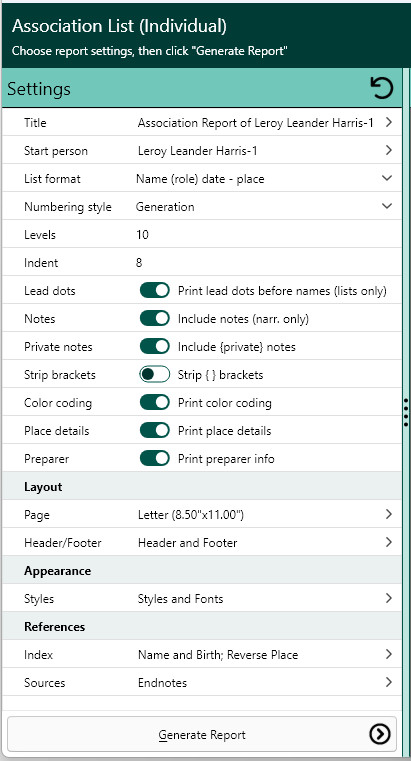Click the 'Place details' row label

pyautogui.click(x=56, y=431)
